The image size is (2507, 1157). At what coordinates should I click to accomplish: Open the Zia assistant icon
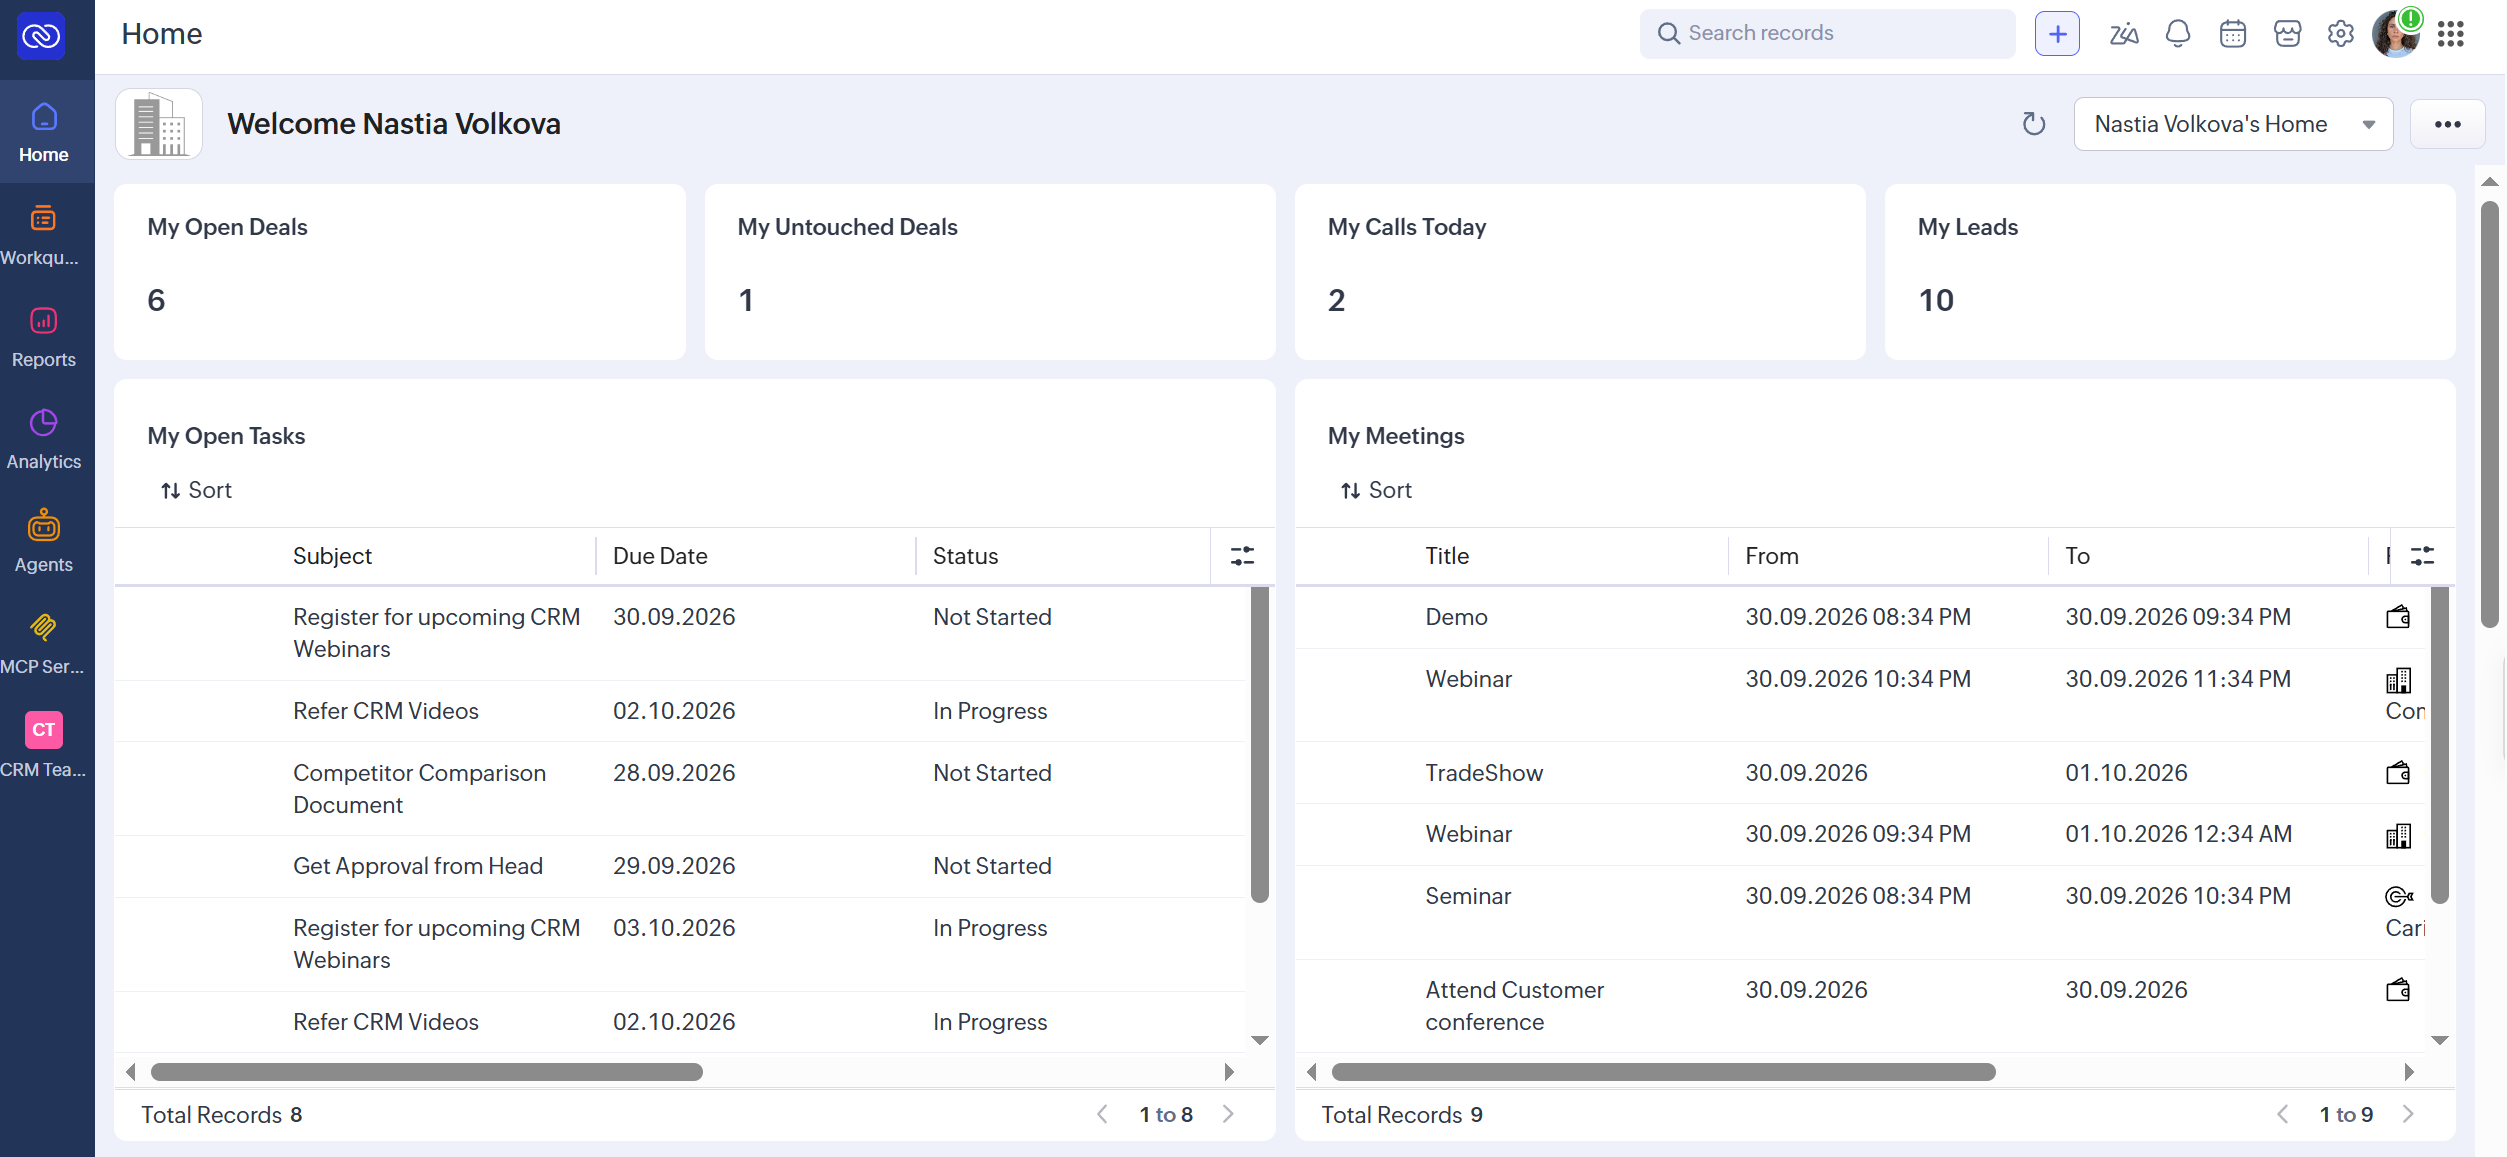pos(2124,34)
